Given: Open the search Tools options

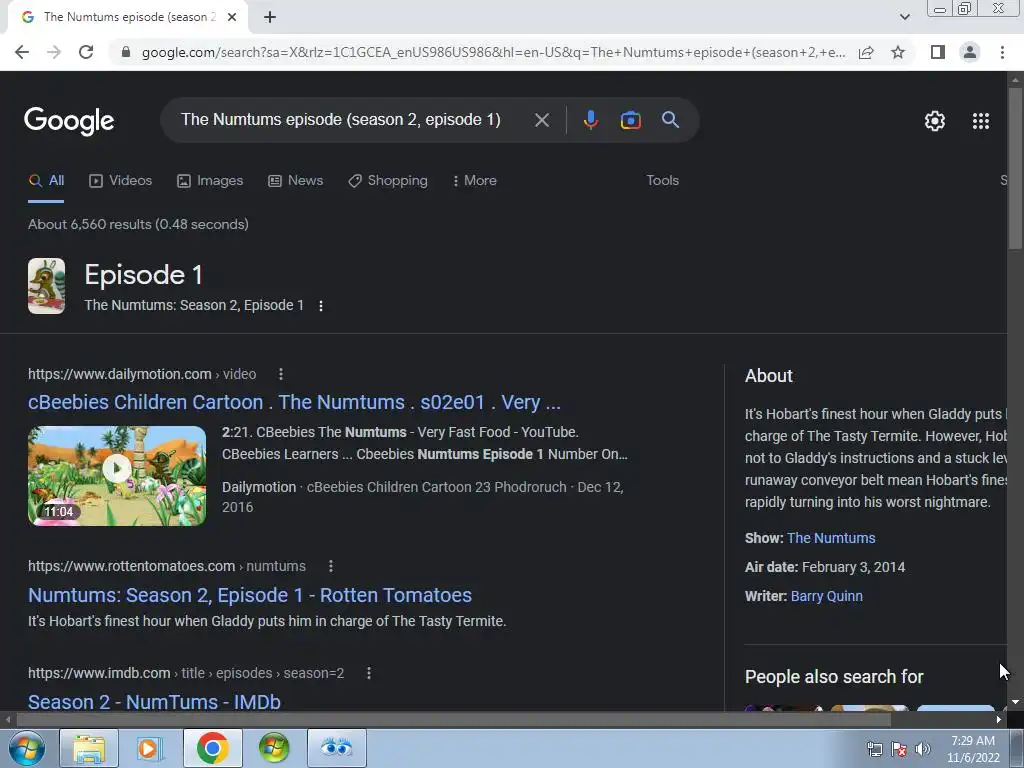Looking at the screenshot, I should (662, 181).
